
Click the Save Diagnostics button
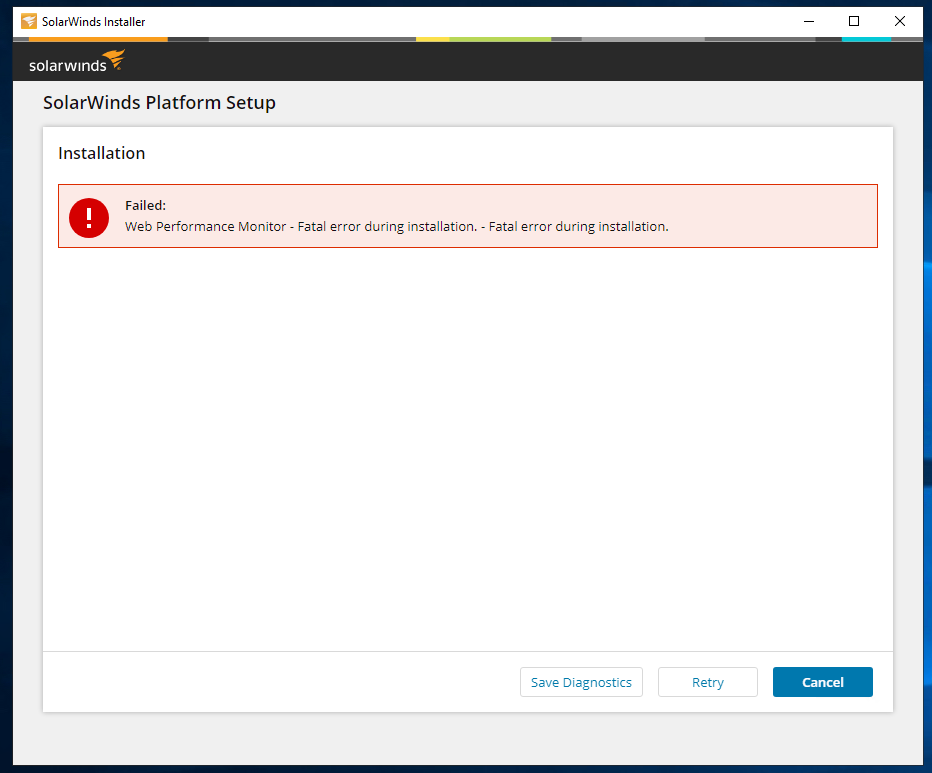pyautogui.click(x=581, y=682)
